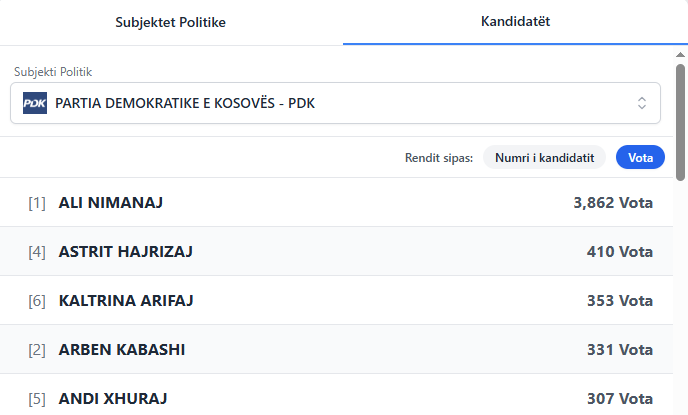Click the 410 Vota count

(620, 252)
